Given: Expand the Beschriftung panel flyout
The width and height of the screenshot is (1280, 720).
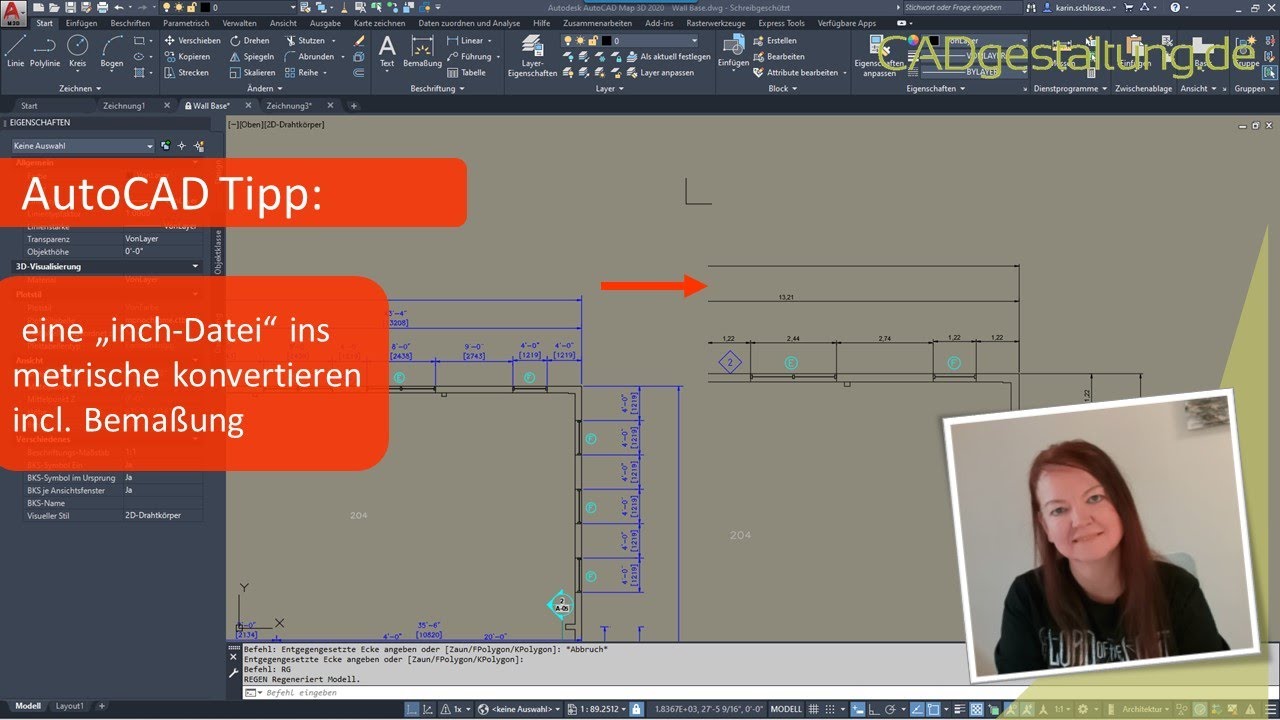Looking at the screenshot, I should tap(437, 89).
